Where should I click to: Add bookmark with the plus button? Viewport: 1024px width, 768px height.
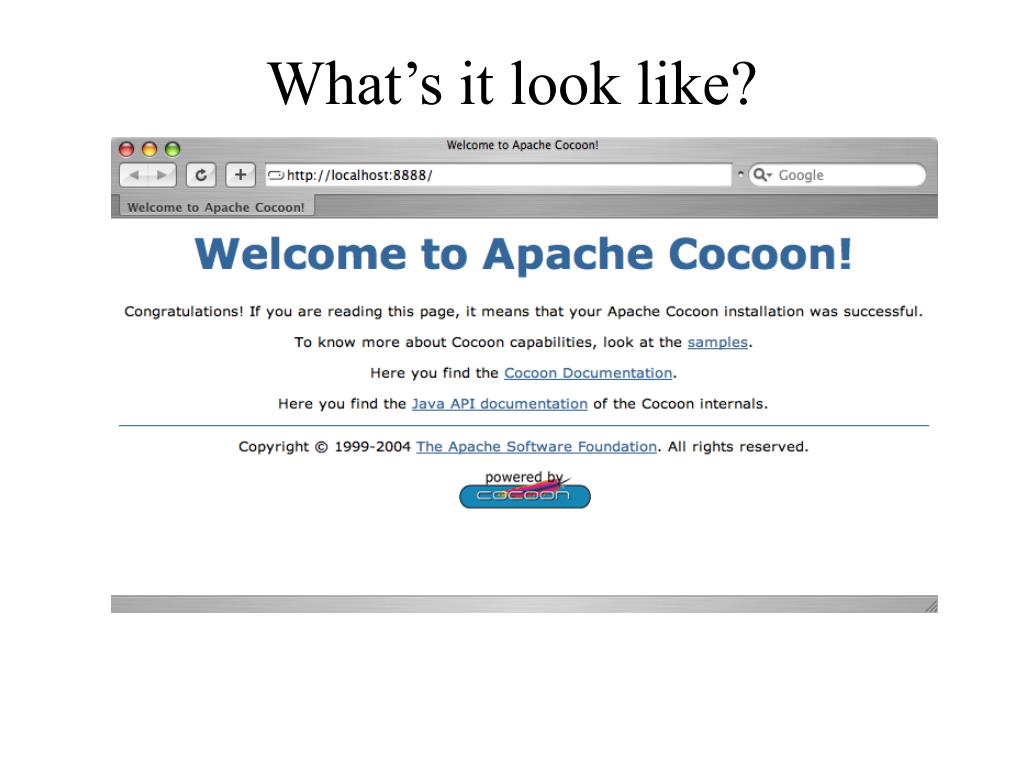pos(240,175)
